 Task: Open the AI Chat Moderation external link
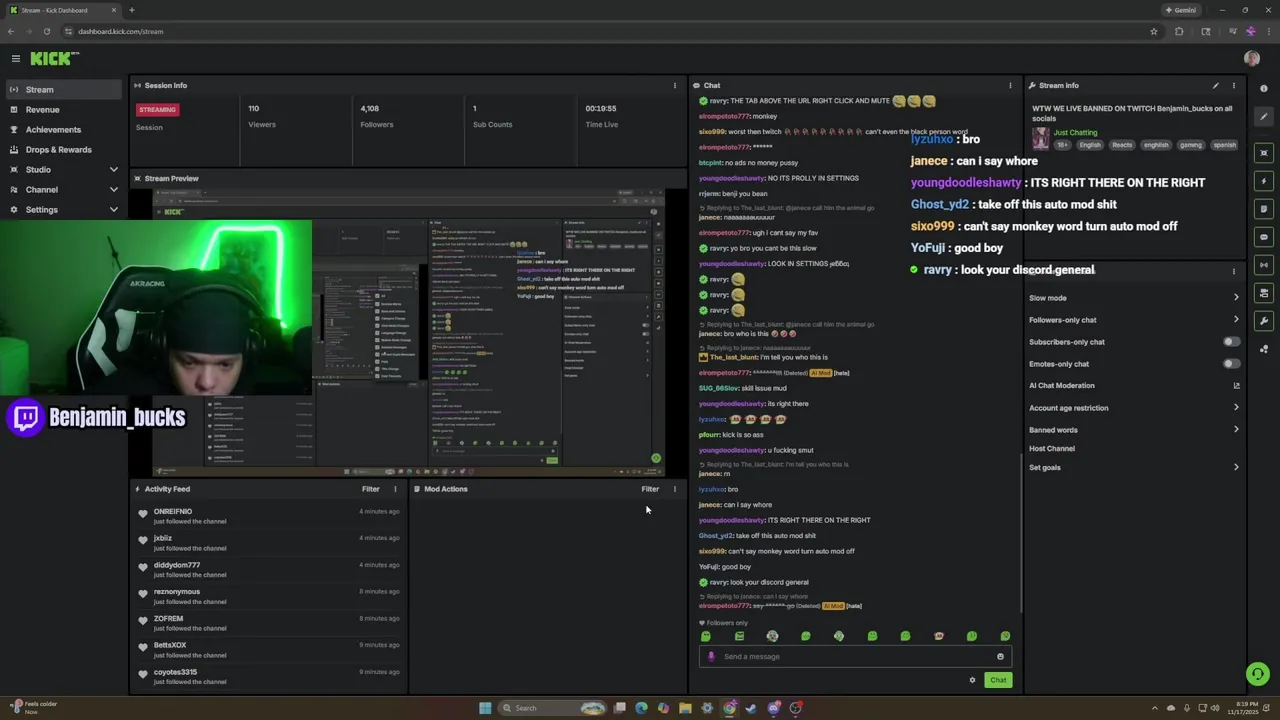click(1236, 386)
